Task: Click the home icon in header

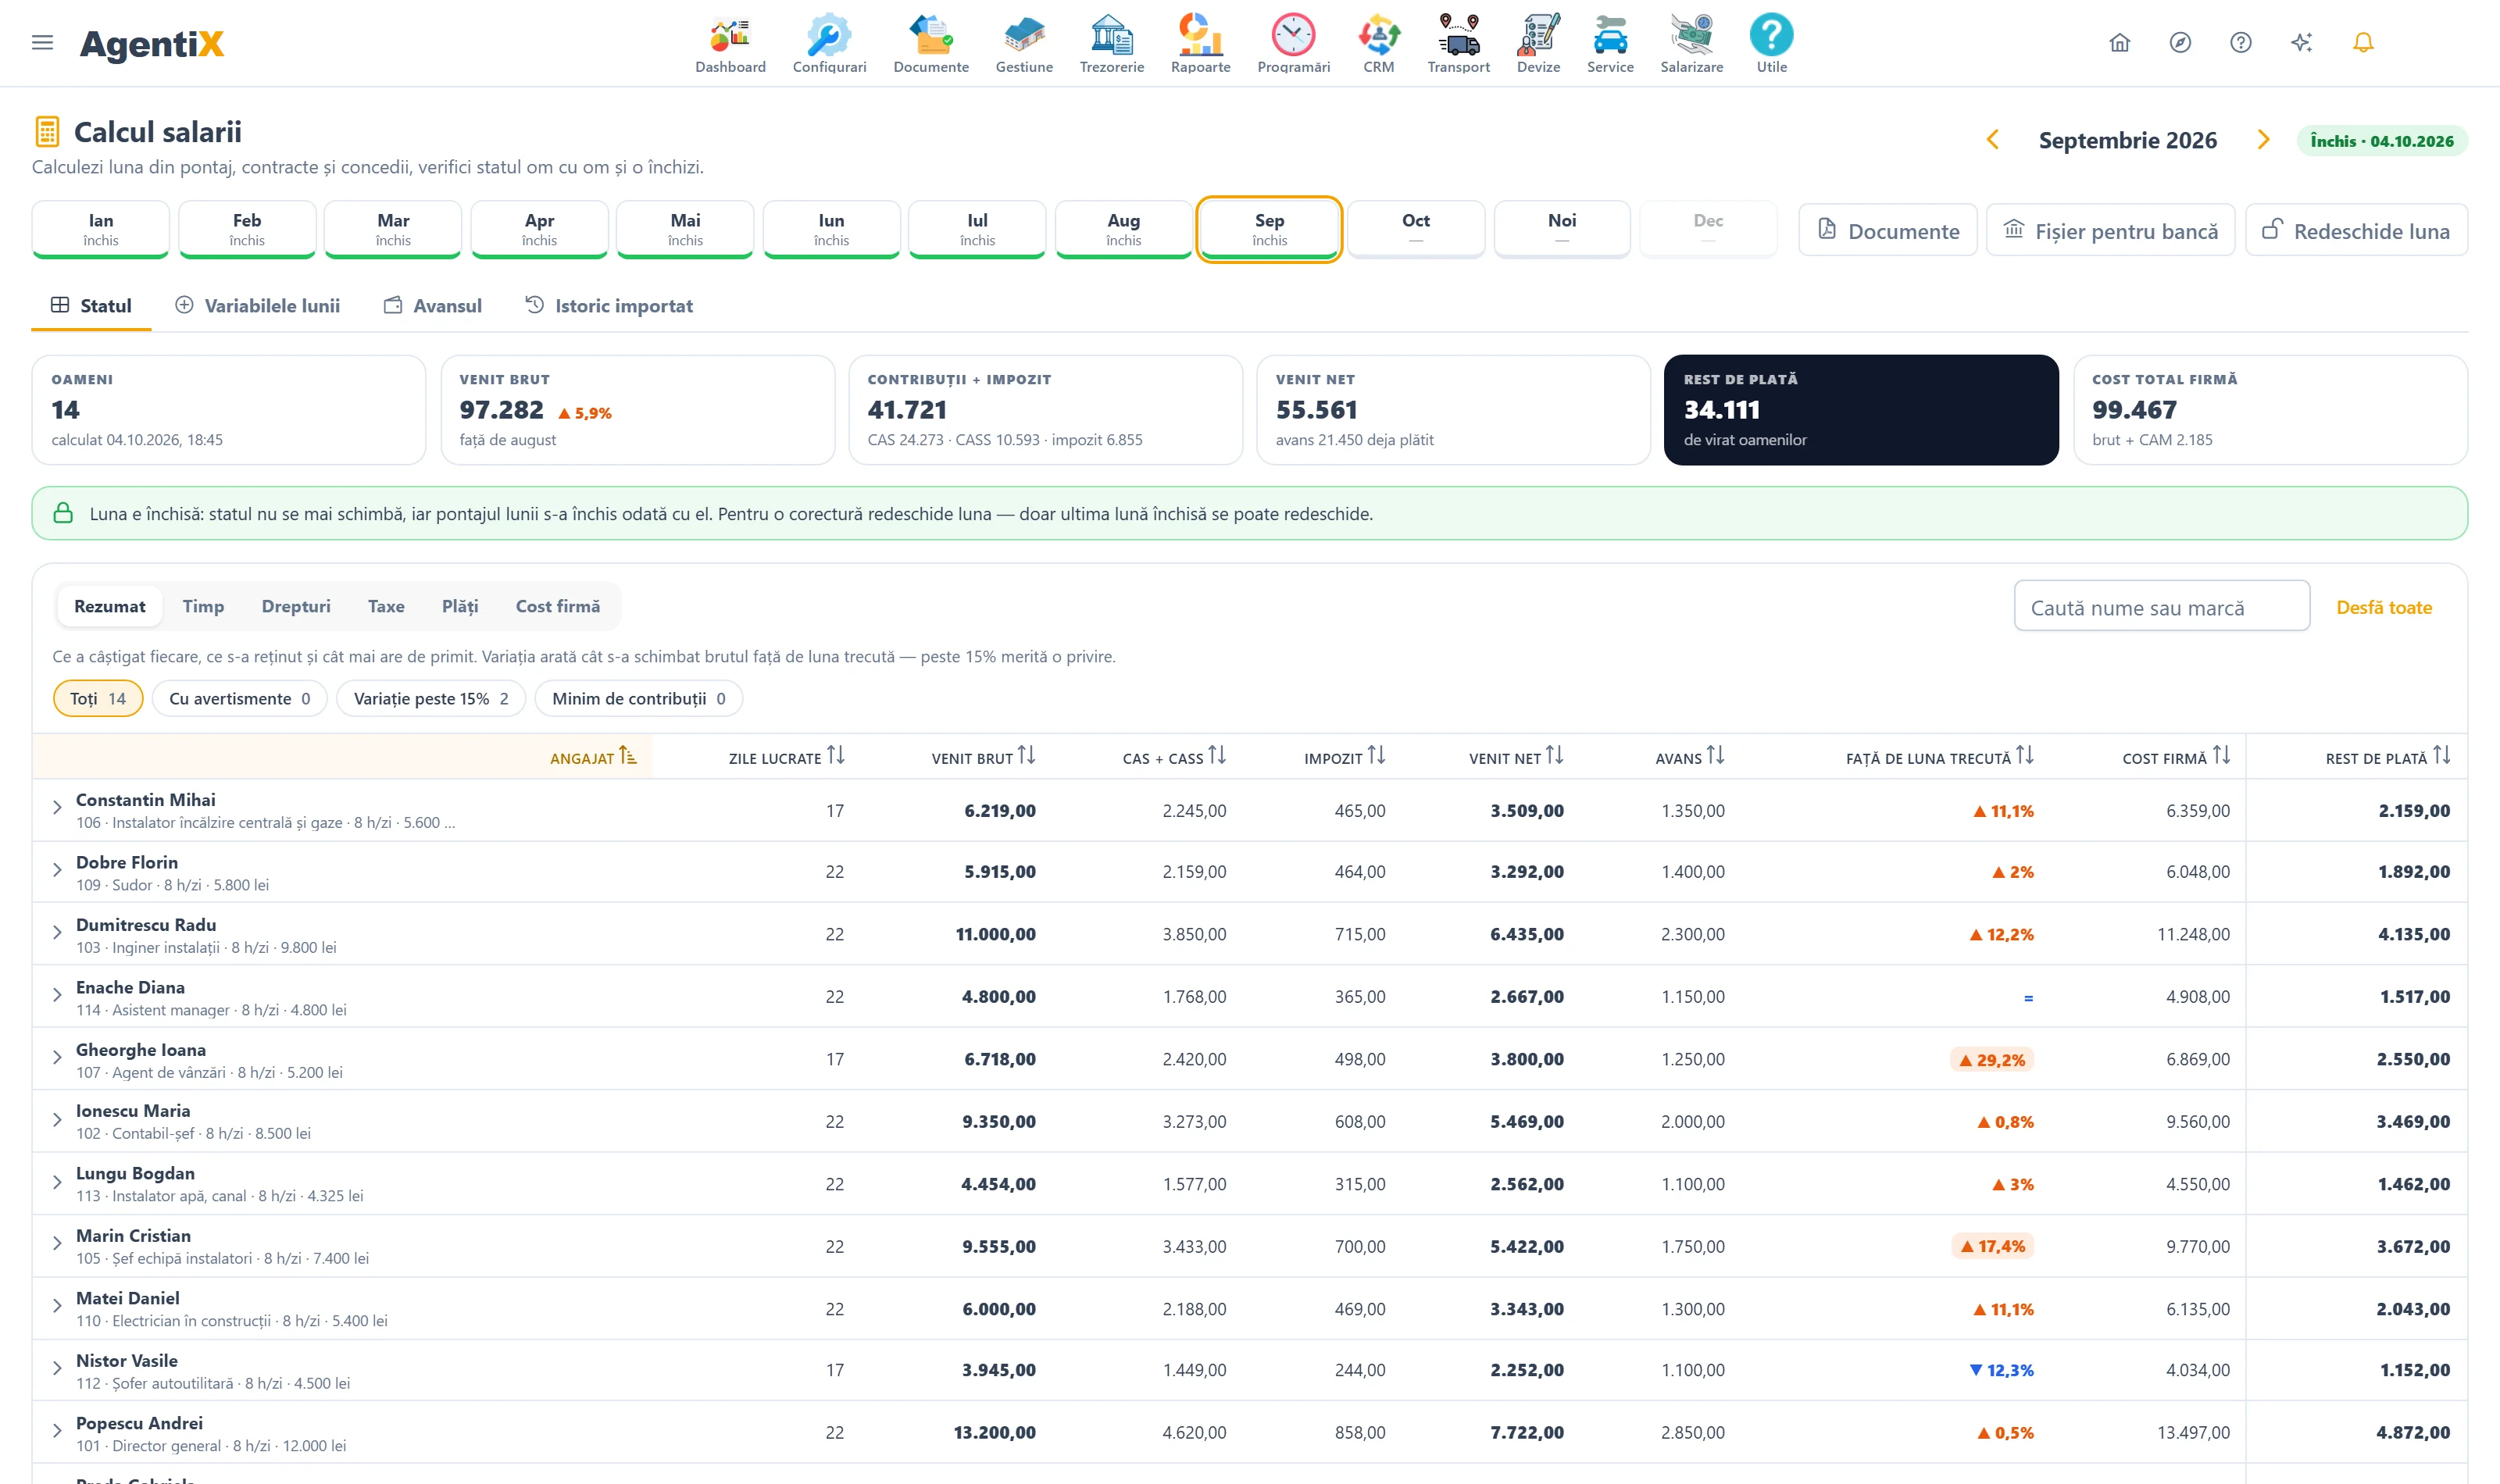Action: pos(2119,43)
